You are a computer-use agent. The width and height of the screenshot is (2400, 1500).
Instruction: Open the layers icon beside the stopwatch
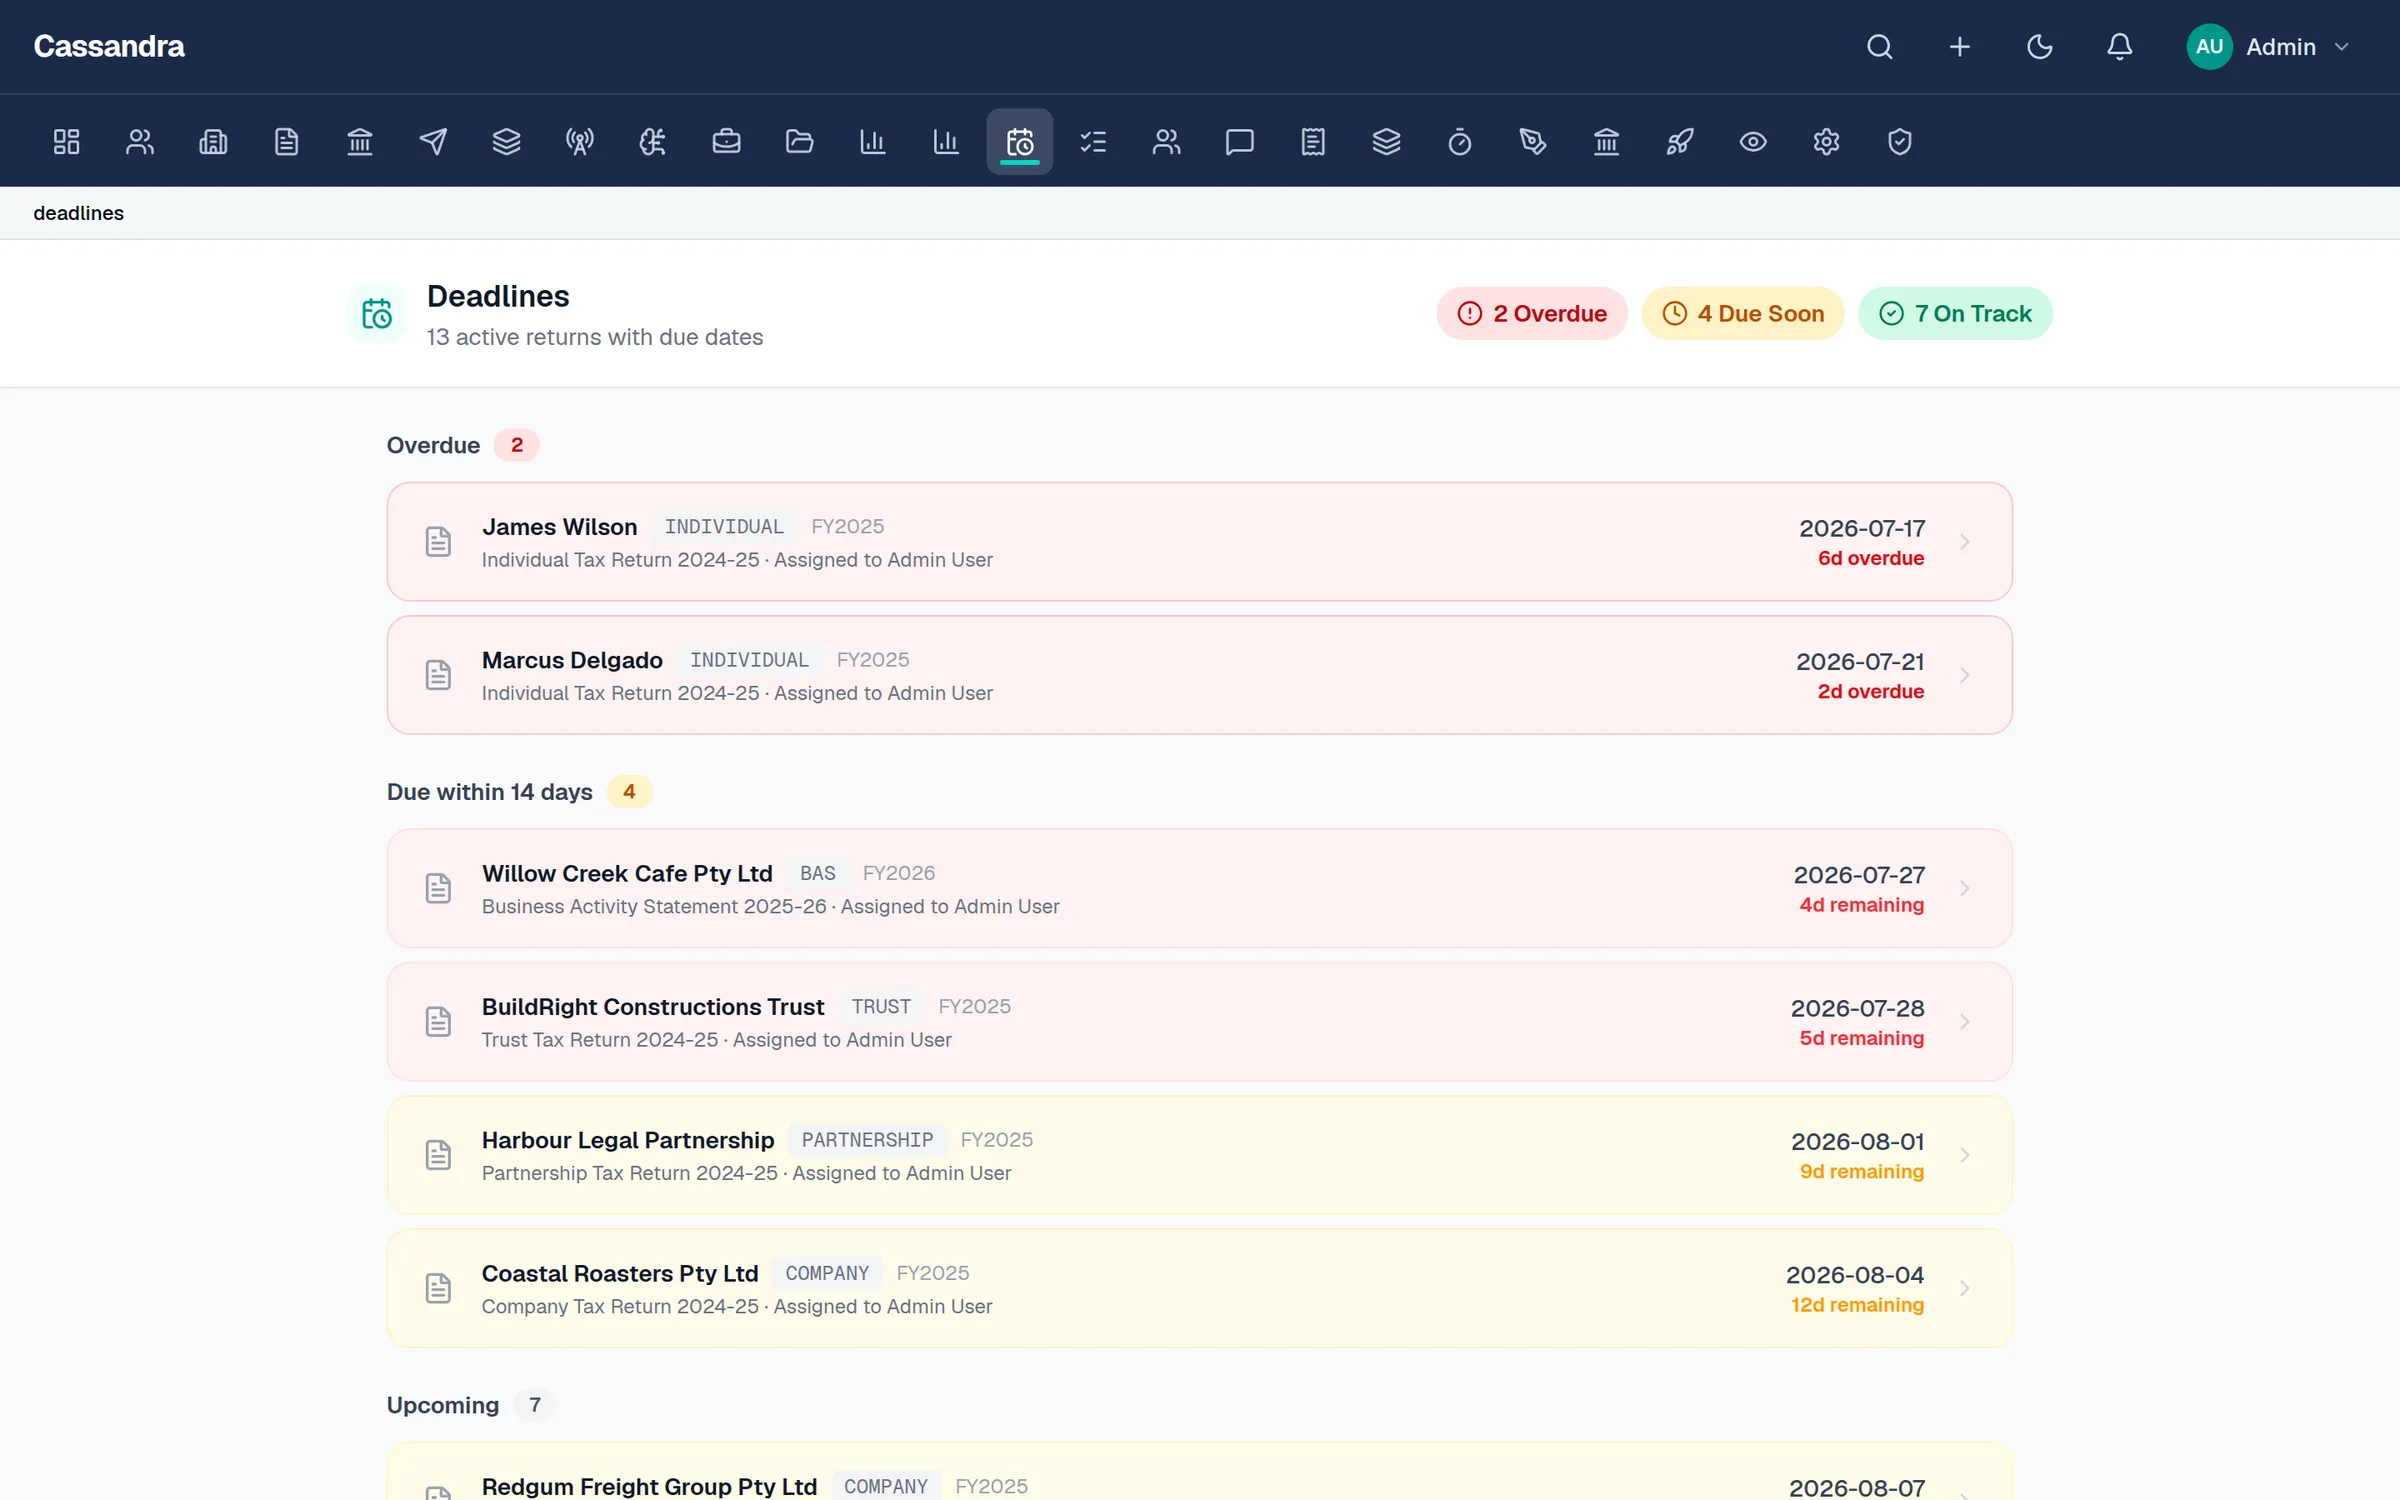[x=1386, y=141]
